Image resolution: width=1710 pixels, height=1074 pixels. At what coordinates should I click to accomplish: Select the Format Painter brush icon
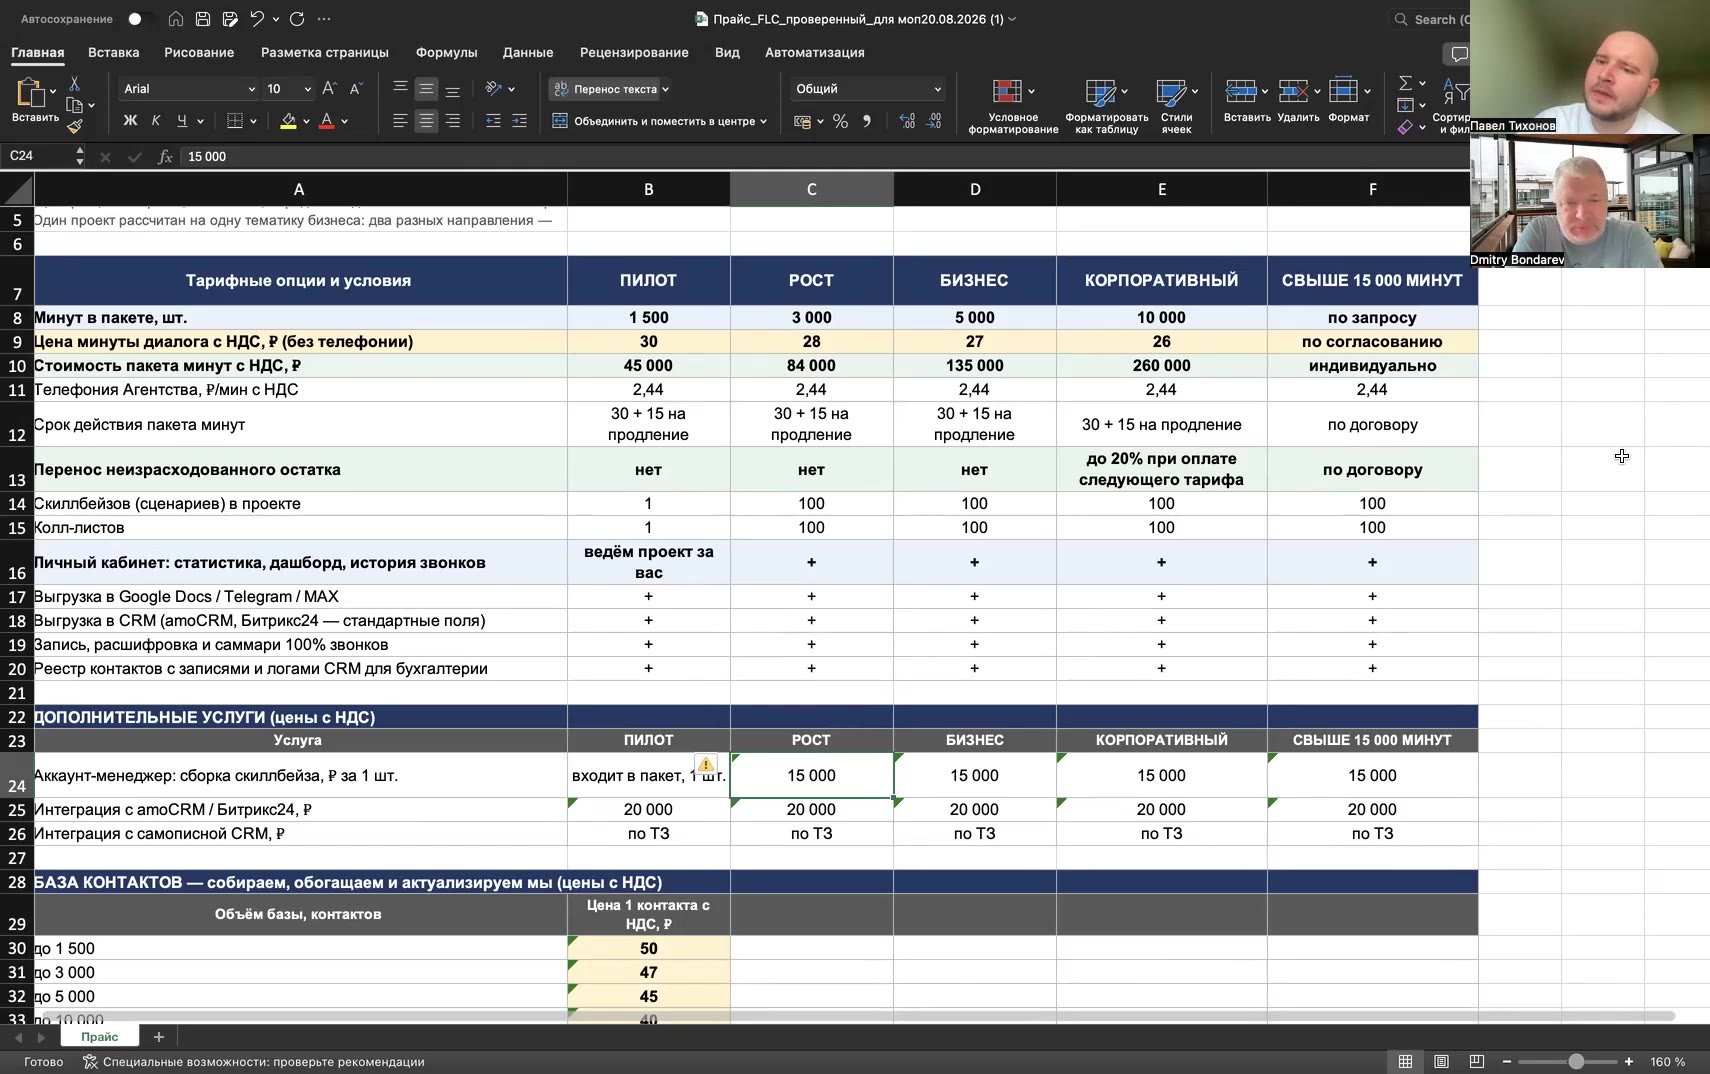[x=74, y=126]
